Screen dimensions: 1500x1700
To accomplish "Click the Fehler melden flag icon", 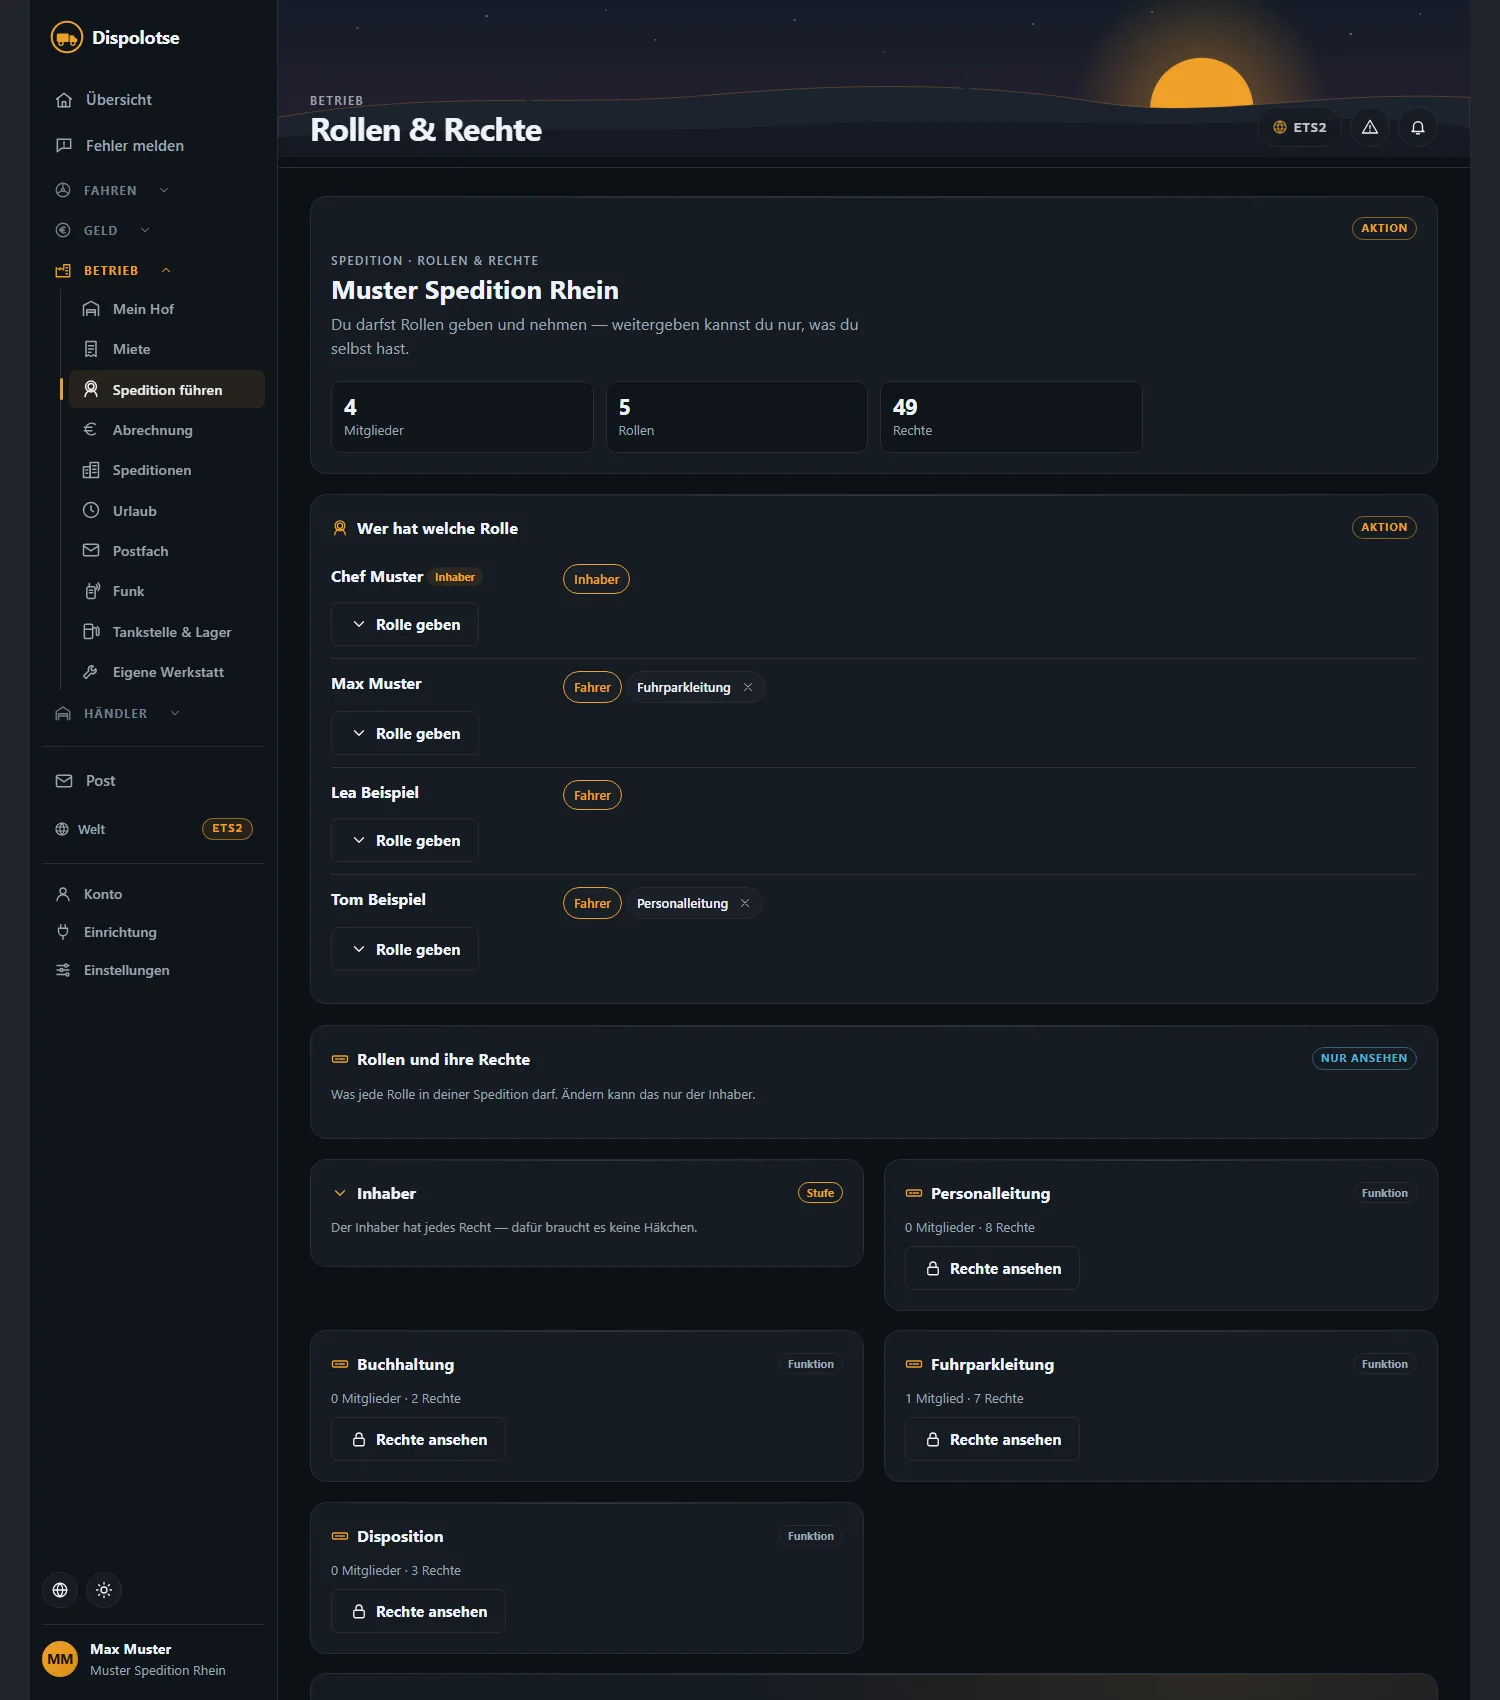I will [x=64, y=146].
